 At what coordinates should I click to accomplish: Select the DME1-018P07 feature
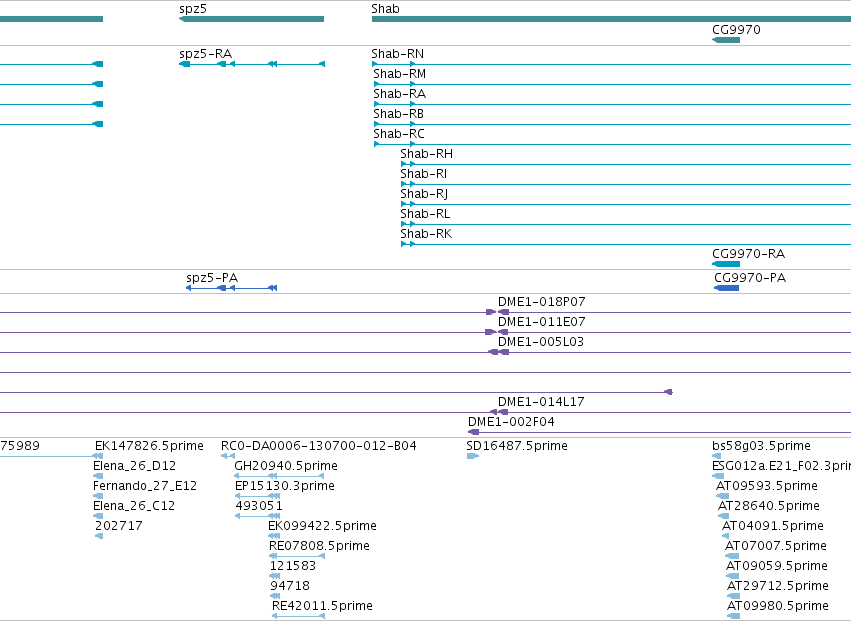point(542,302)
